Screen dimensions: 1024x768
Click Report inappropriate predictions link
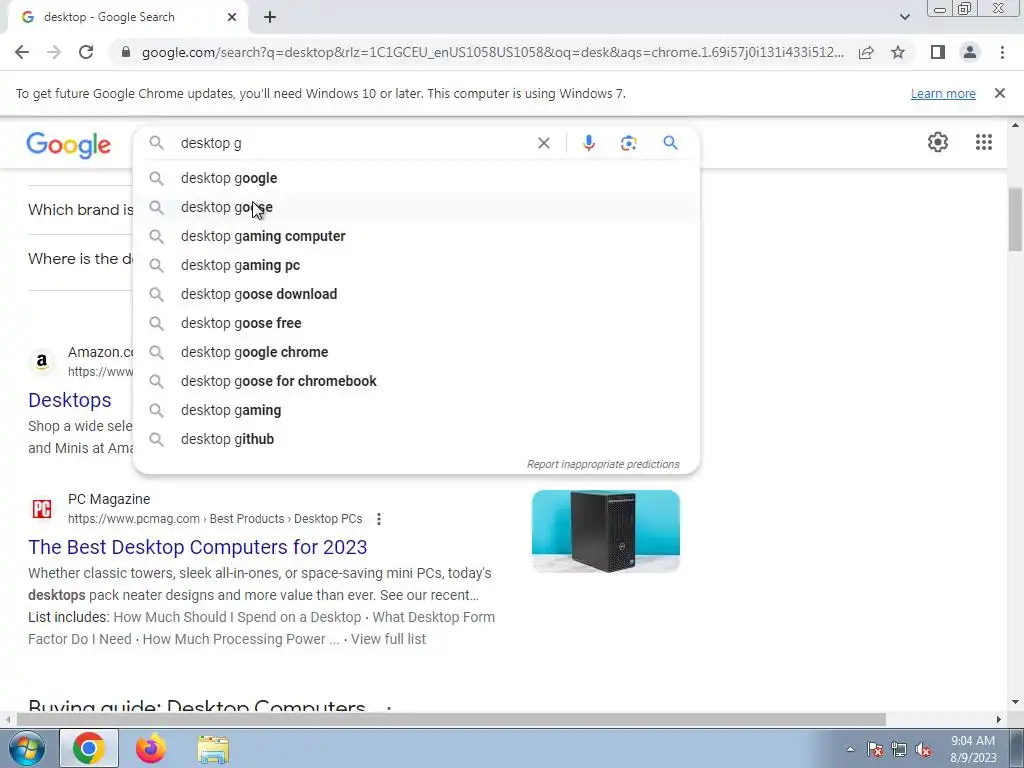(603, 464)
